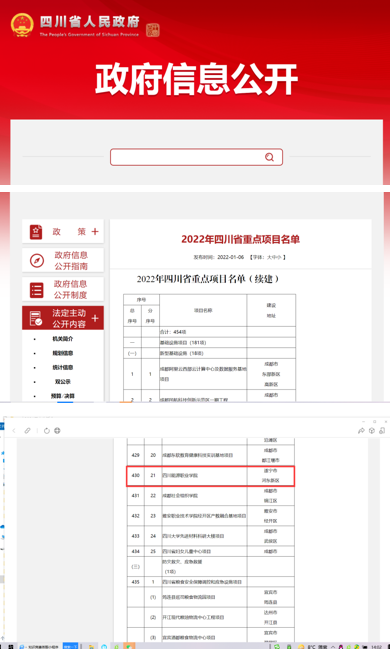The width and height of the screenshot is (390, 649).
Task: Click the table cell numbered 429
Action: click(135, 455)
